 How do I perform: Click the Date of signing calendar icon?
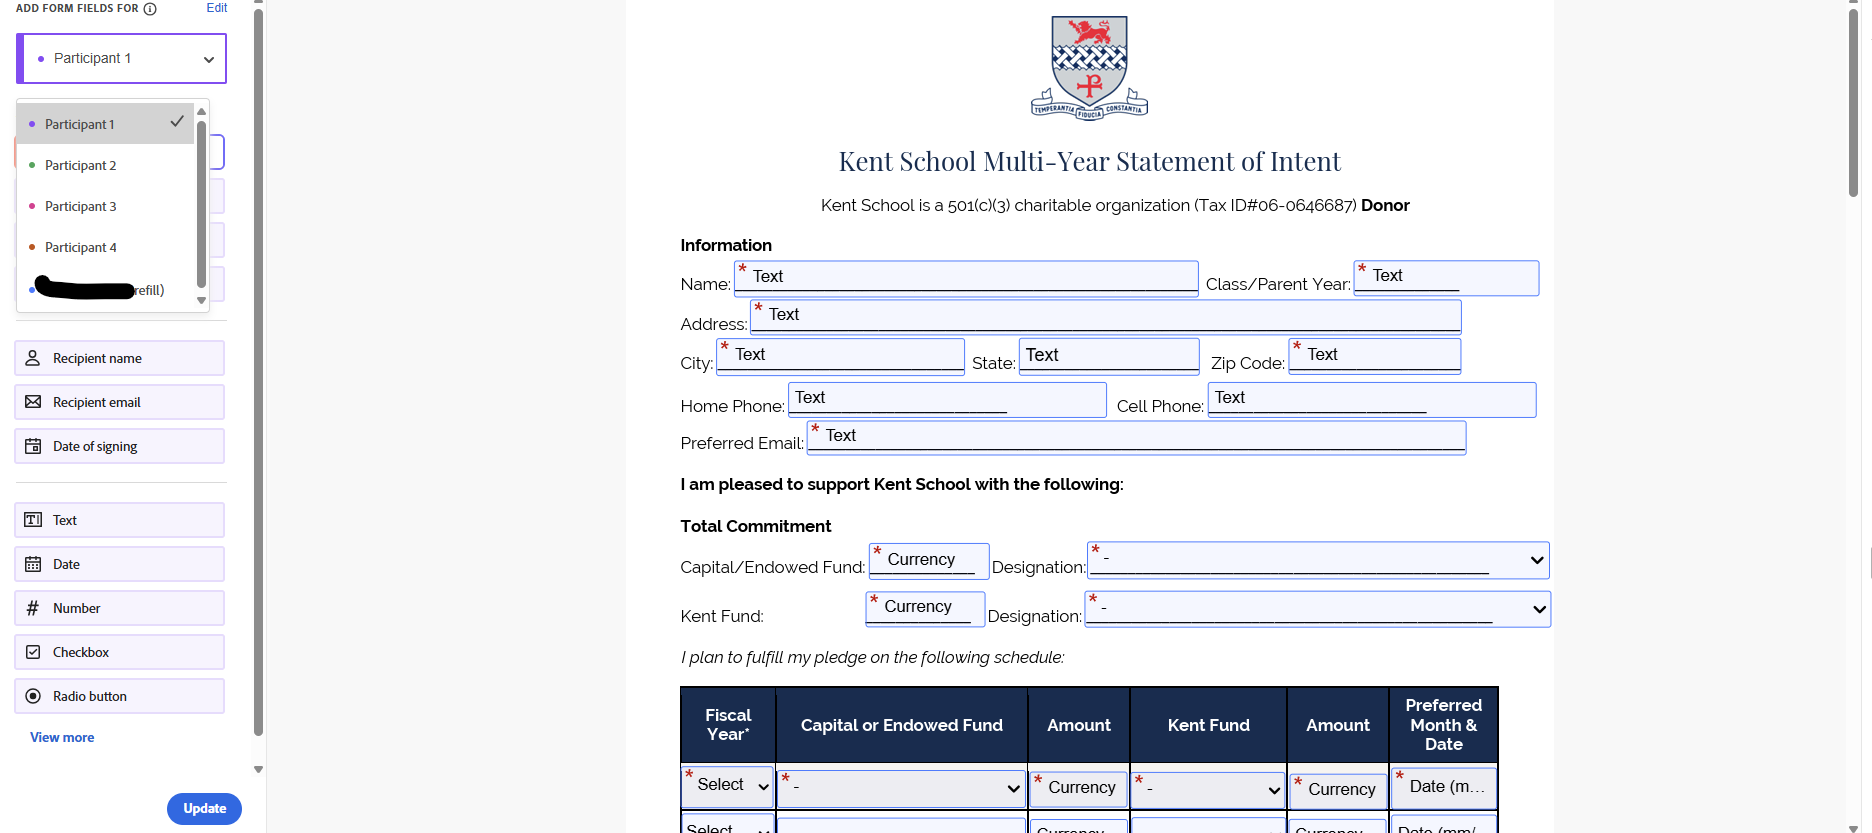click(33, 446)
